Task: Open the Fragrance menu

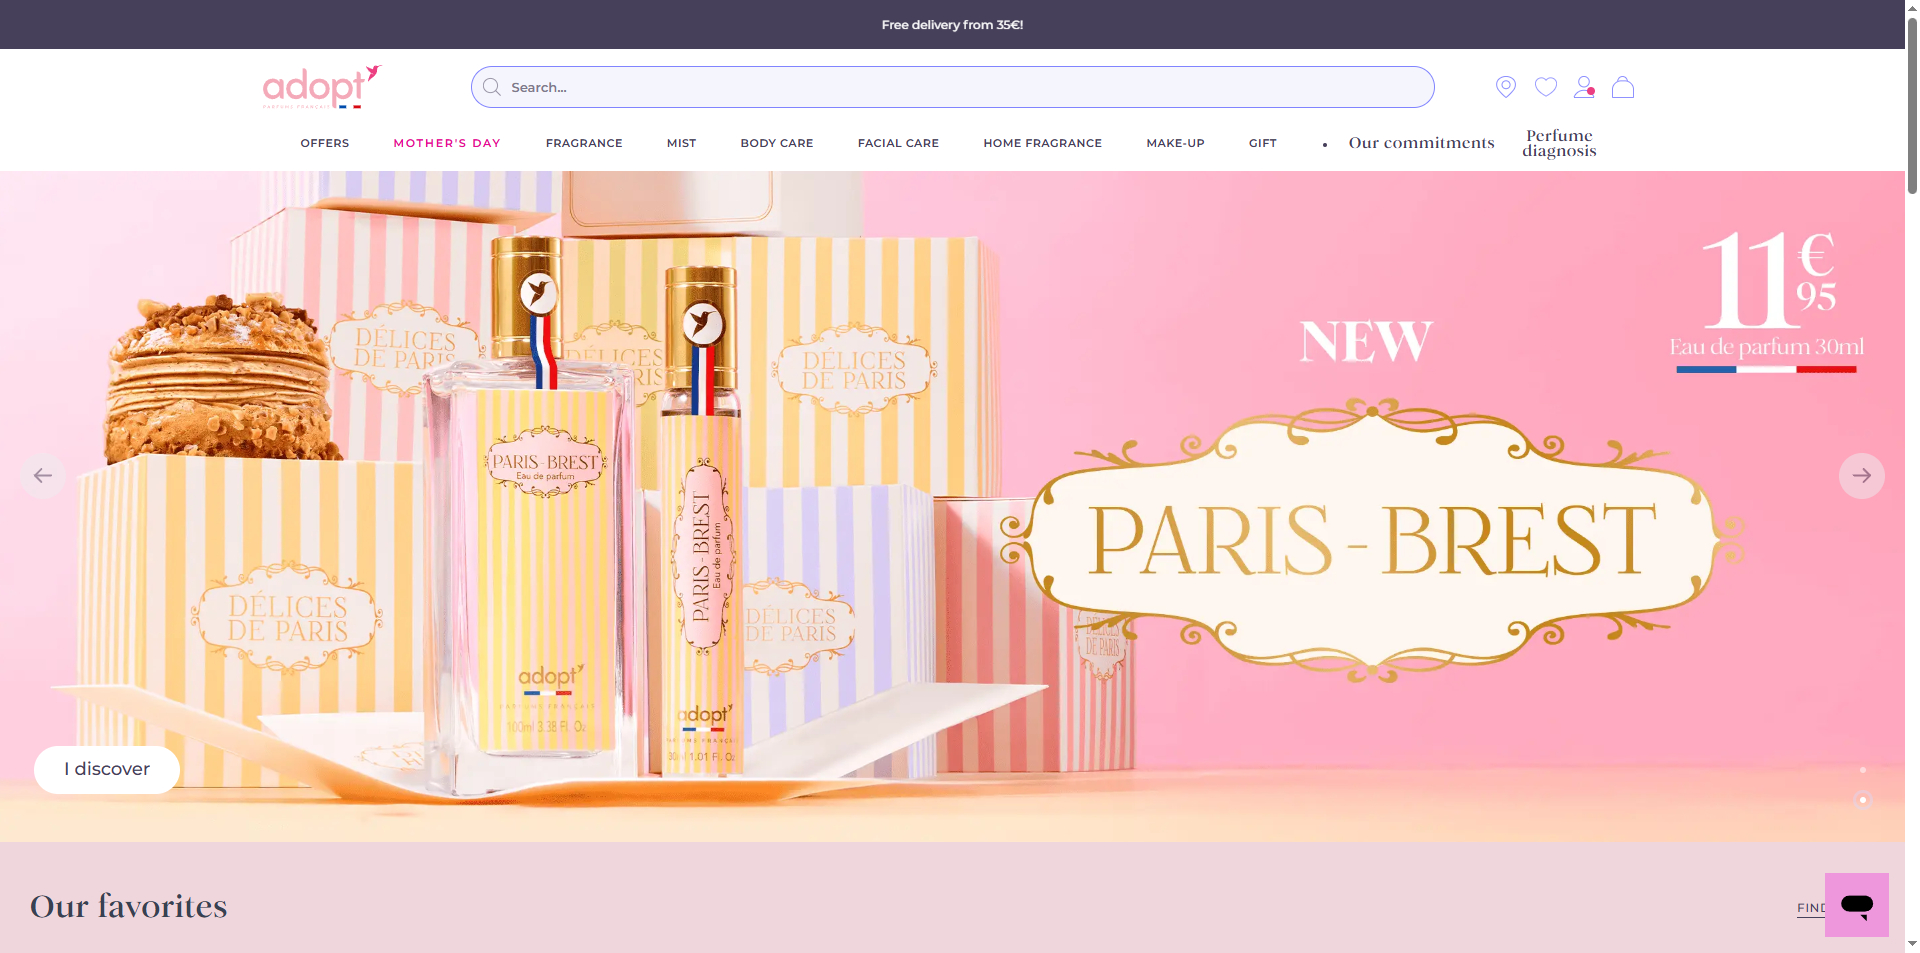Action: click(584, 143)
